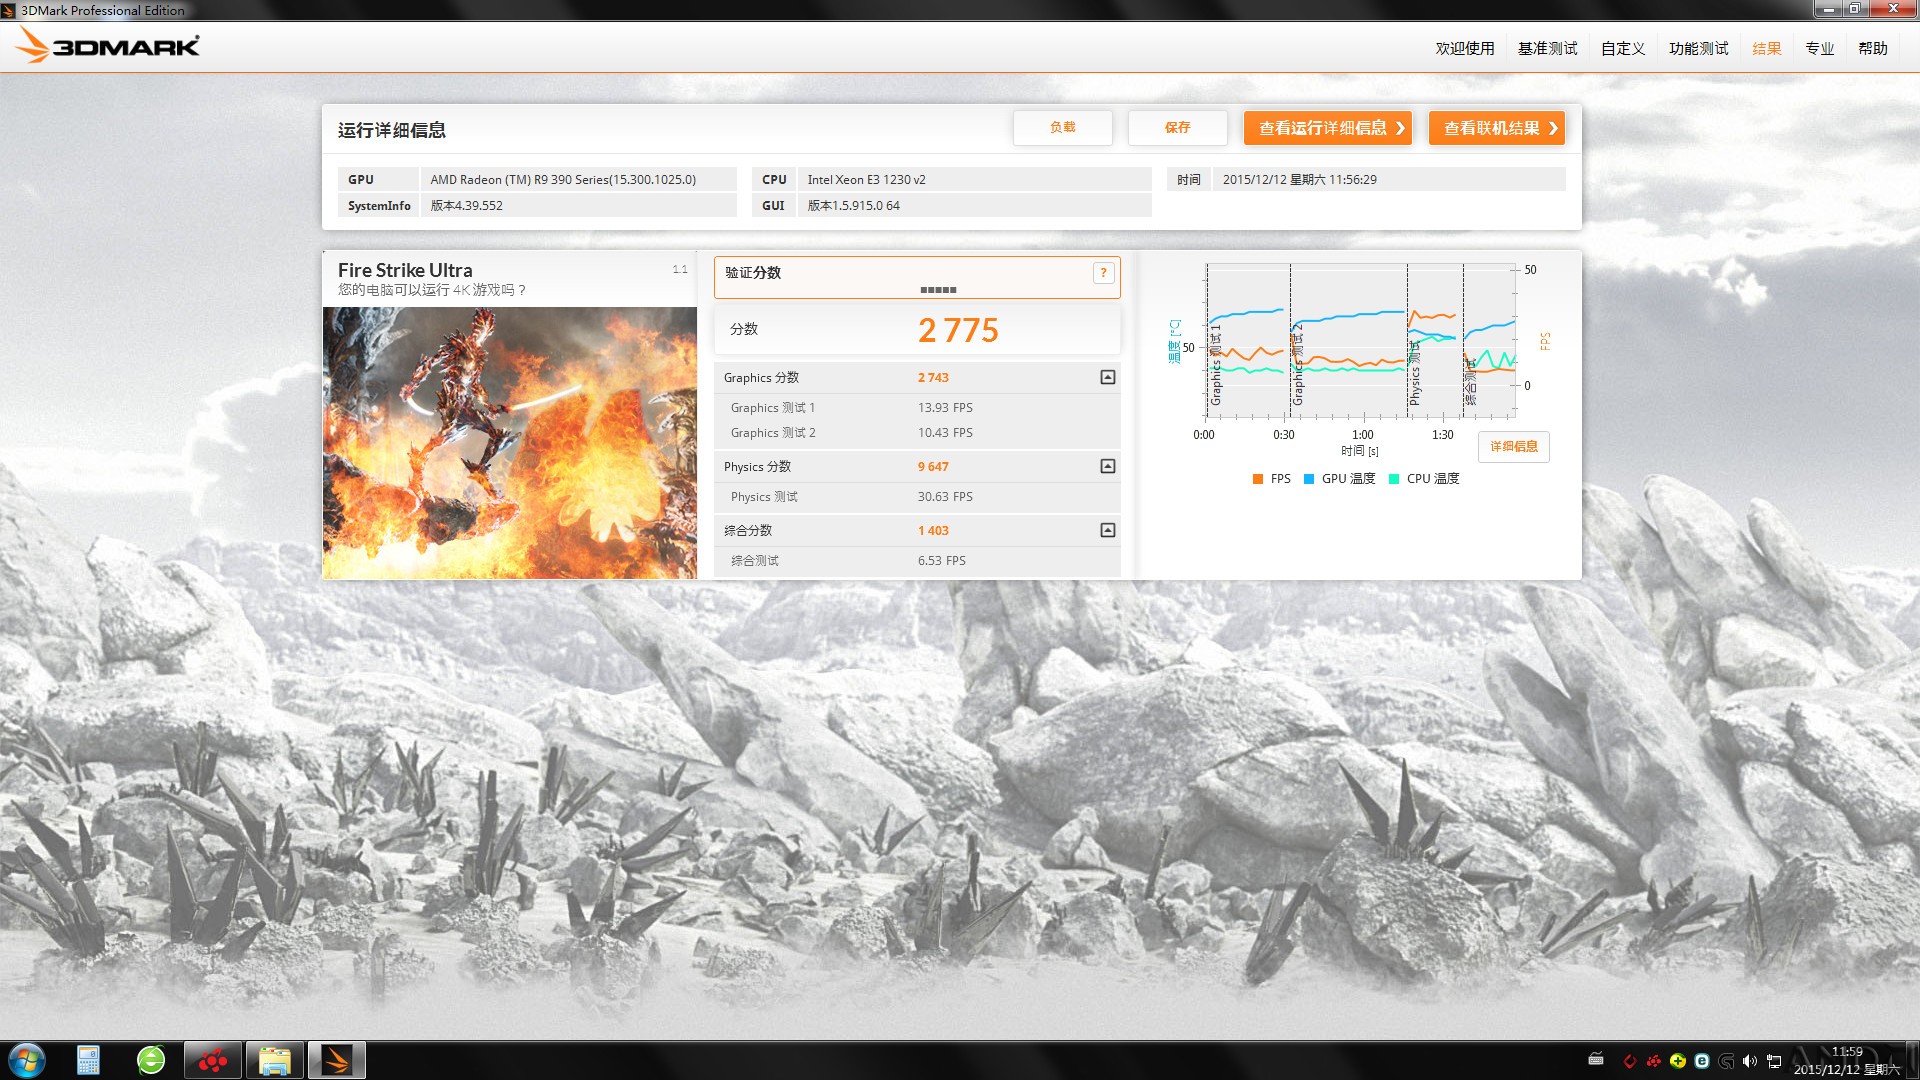The width and height of the screenshot is (1920, 1080).
Task: Click the 3DMark taskbar icon
Action: 336,1060
